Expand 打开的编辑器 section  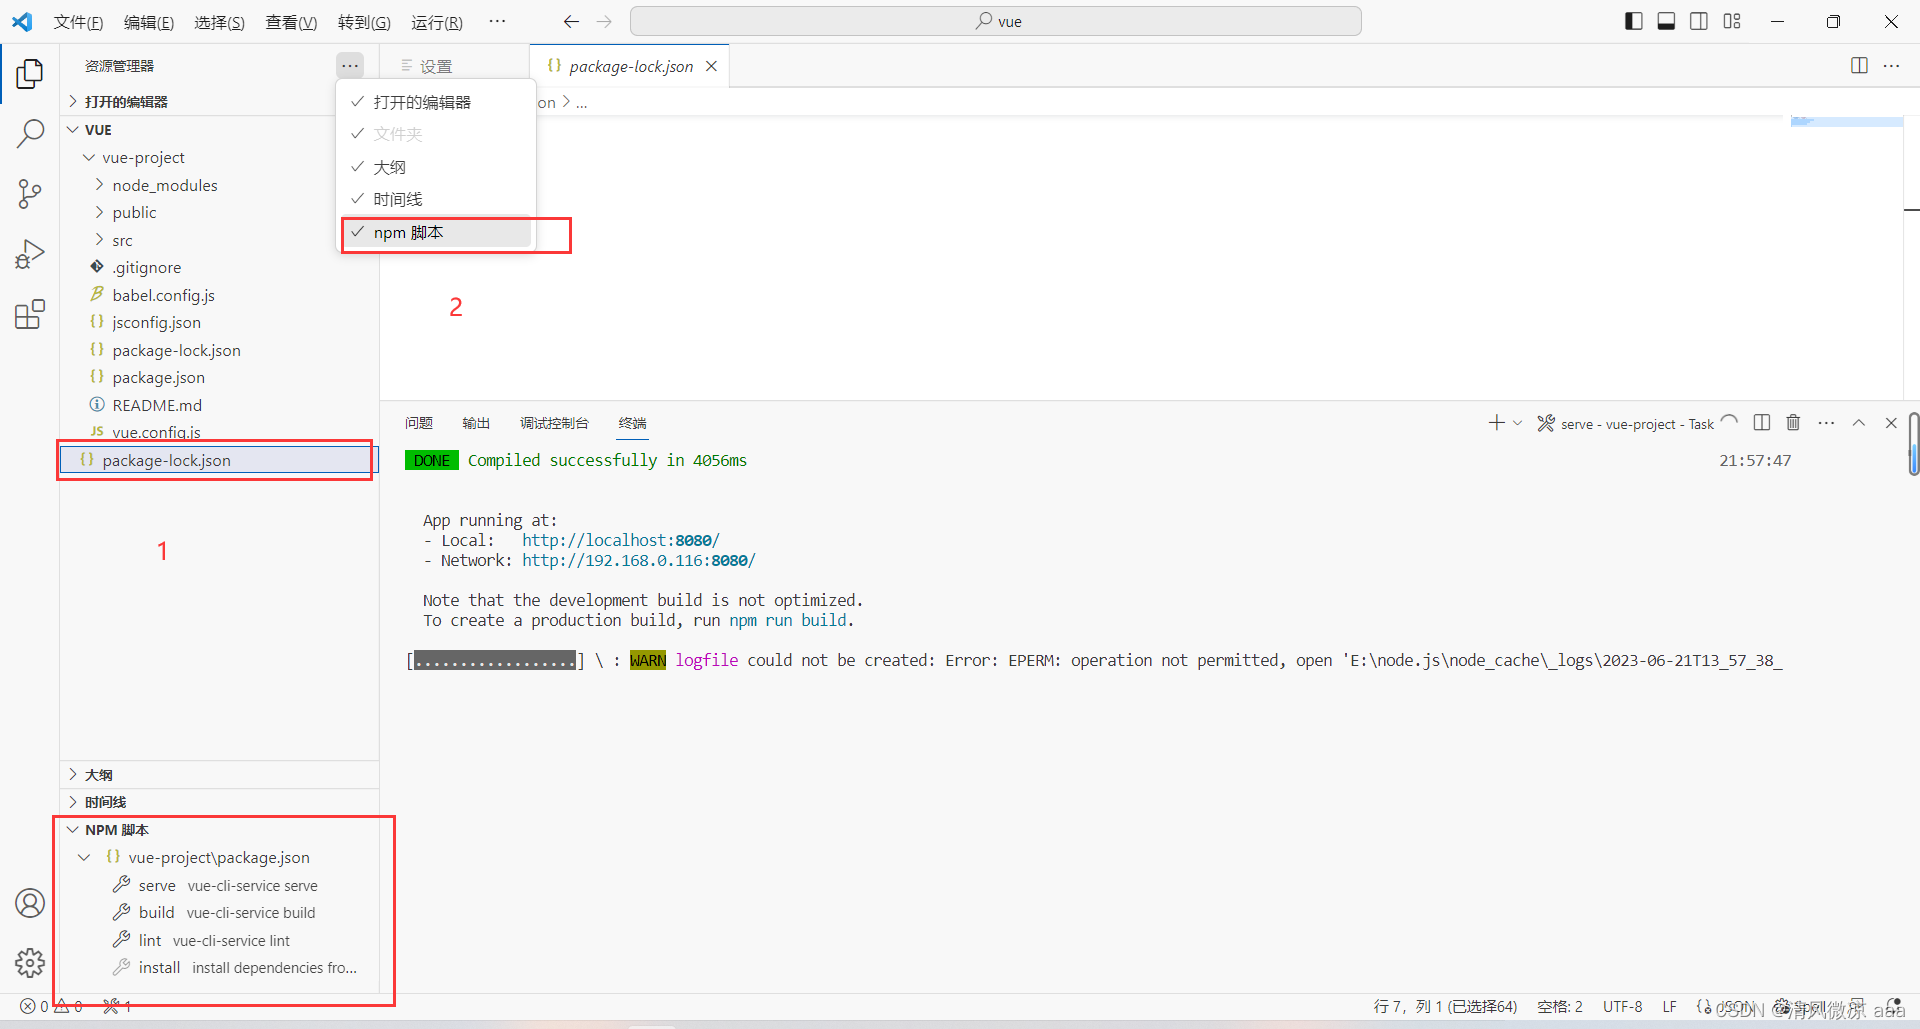tap(219, 102)
